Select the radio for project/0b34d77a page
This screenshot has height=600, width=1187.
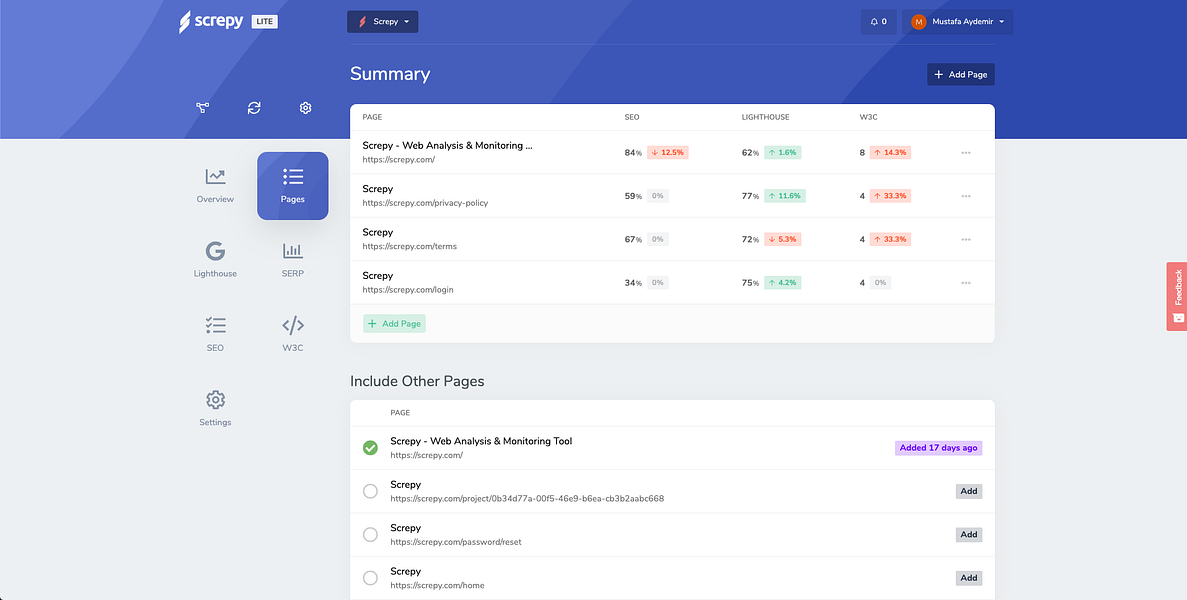(370, 491)
